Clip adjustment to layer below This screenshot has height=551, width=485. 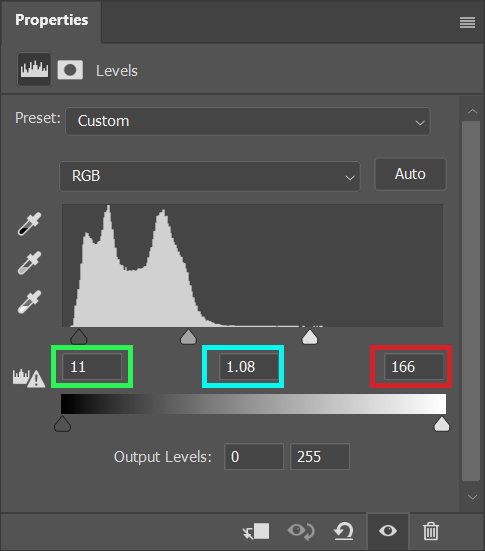click(256, 531)
